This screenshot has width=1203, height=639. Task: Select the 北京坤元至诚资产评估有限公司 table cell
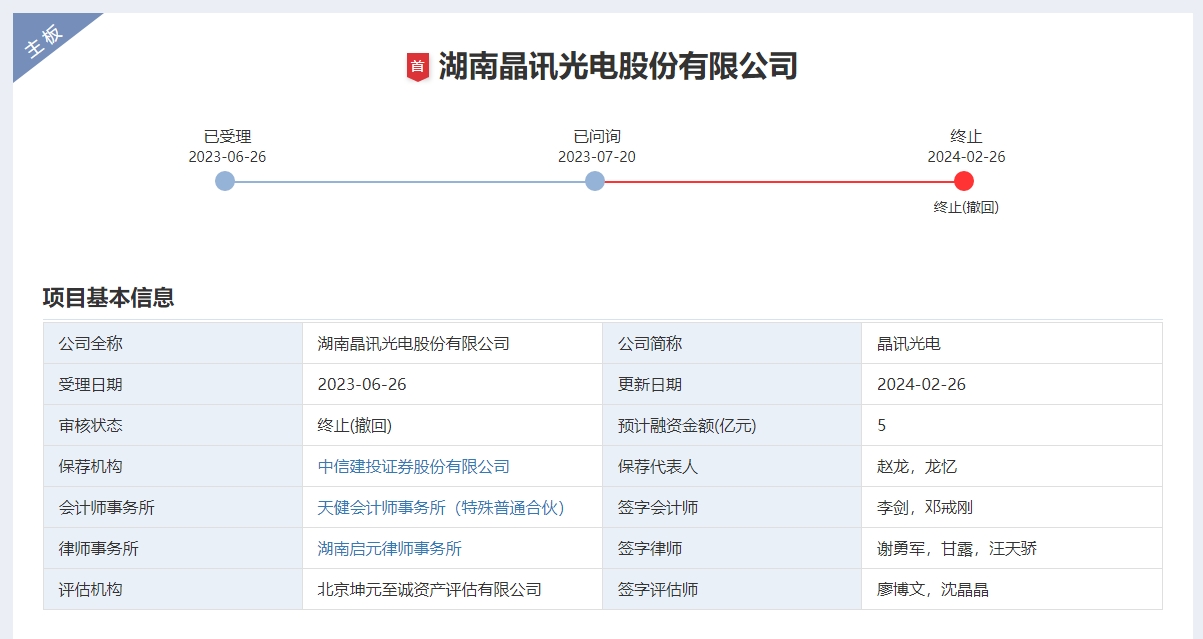click(x=429, y=590)
